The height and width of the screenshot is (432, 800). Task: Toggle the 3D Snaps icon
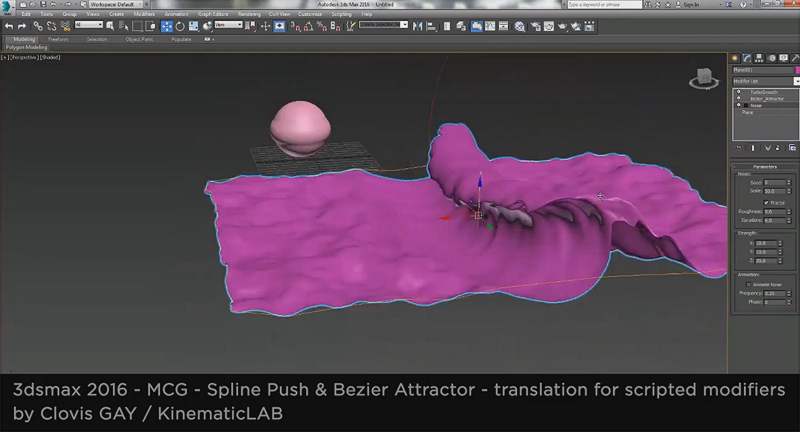[295, 27]
